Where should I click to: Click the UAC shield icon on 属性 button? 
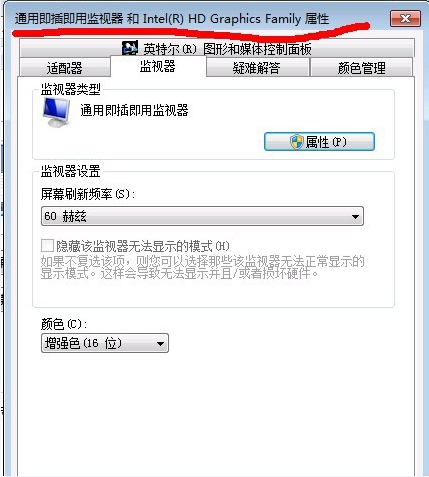click(x=296, y=142)
